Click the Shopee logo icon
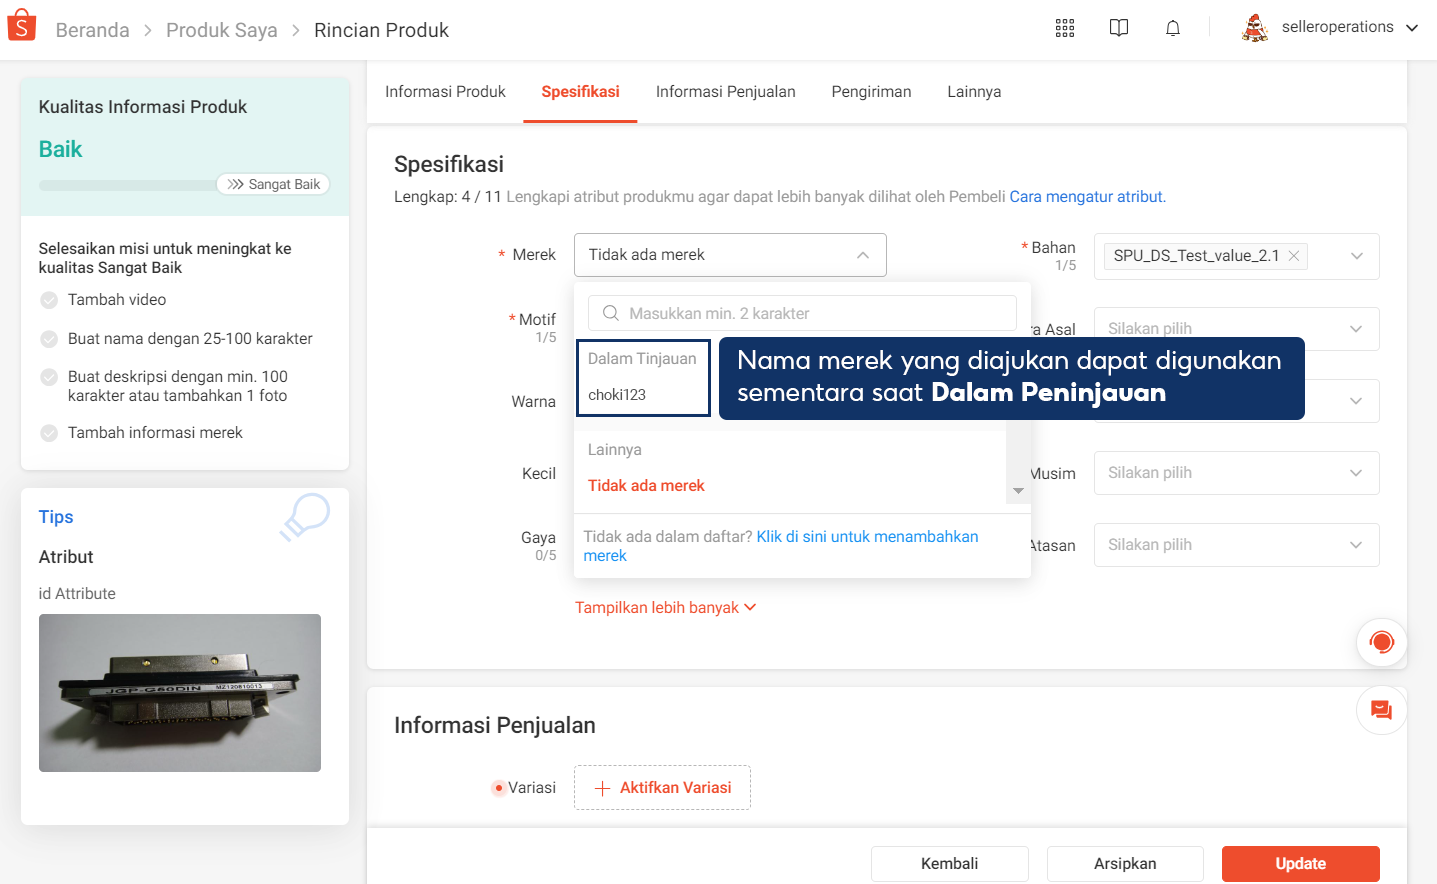The image size is (1437, 884). point(21,24)
